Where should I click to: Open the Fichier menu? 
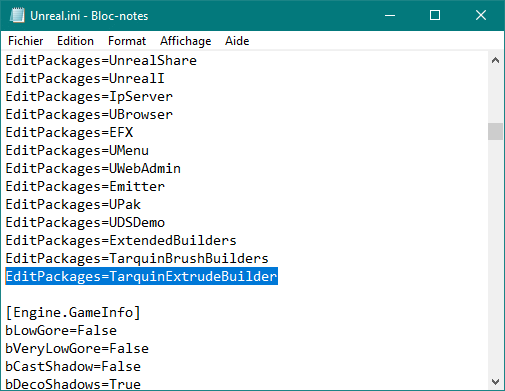coord(25,41)
